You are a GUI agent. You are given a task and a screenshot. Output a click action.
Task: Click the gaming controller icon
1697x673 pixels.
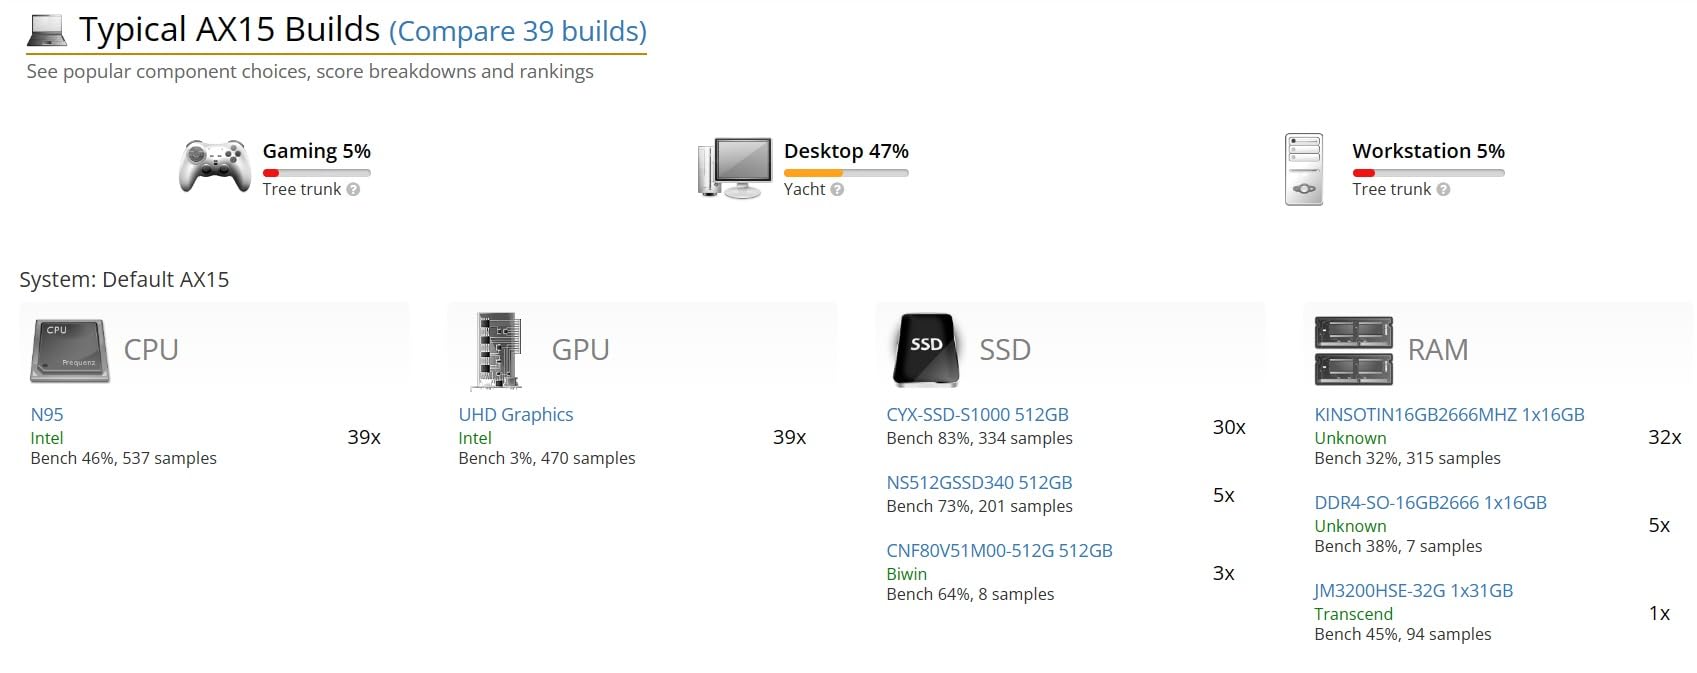click(214, 166)
